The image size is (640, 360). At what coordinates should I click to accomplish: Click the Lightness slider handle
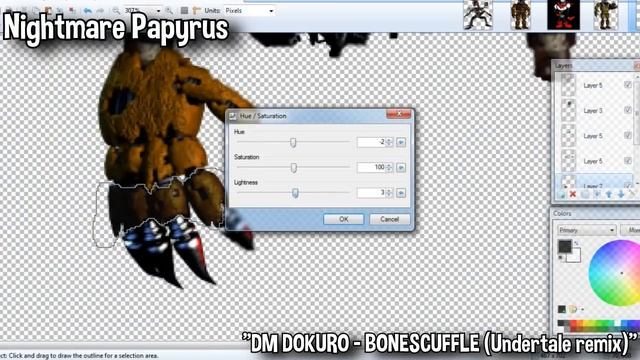click(x=296, y=193)
